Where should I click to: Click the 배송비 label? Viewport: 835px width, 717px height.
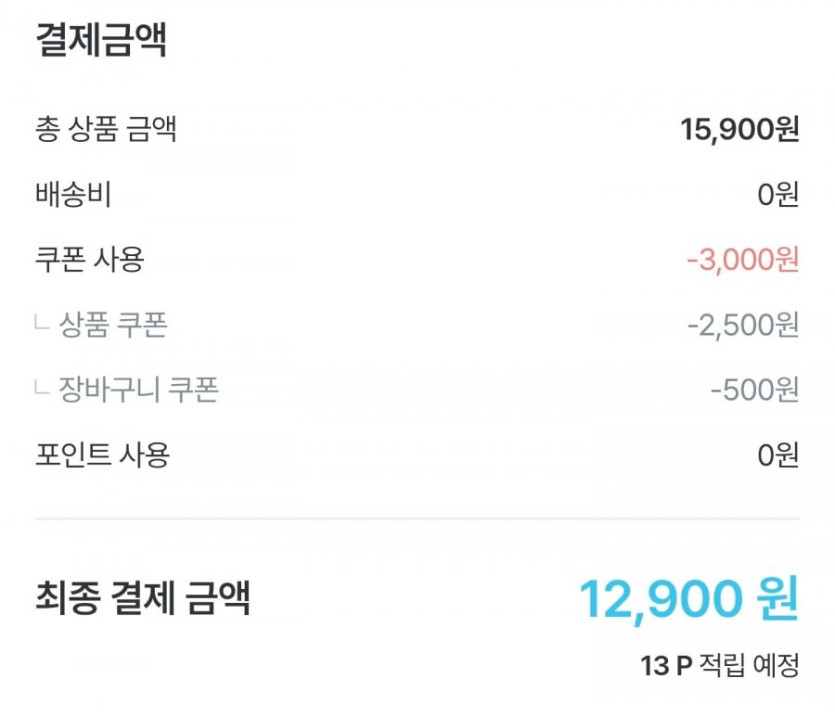(72, 194)
